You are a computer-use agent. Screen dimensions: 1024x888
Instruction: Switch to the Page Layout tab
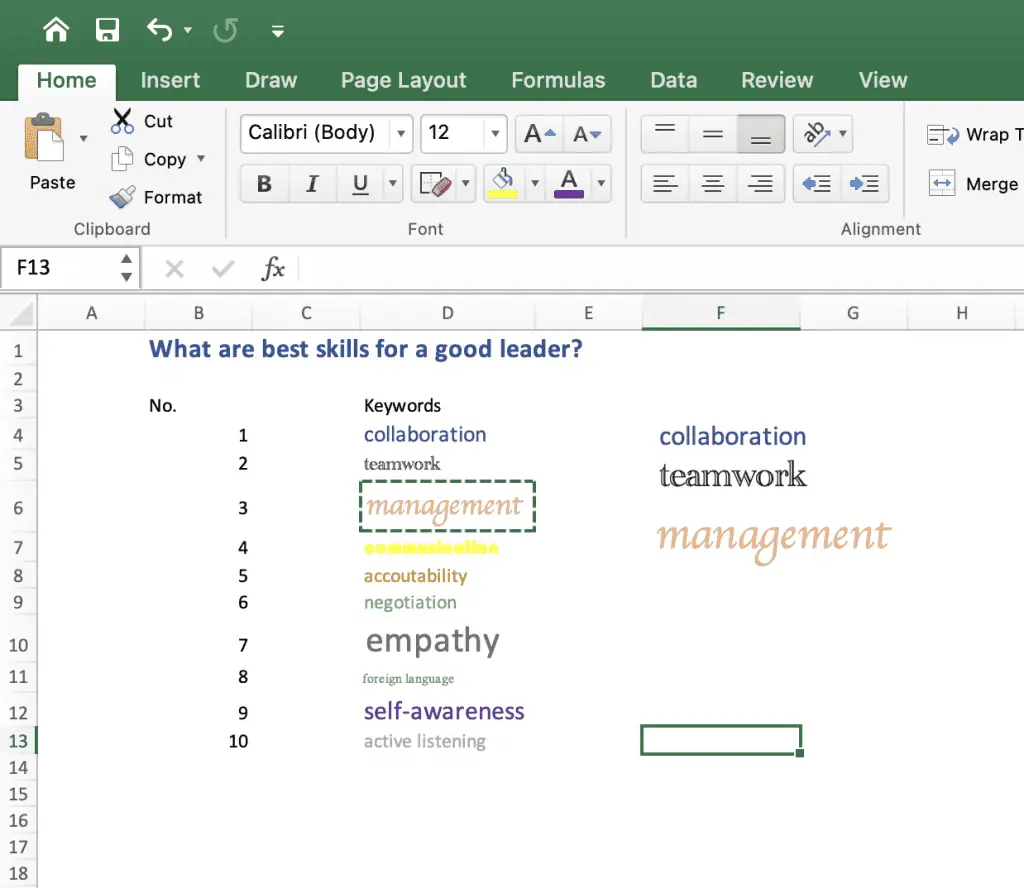pos(404,80)
